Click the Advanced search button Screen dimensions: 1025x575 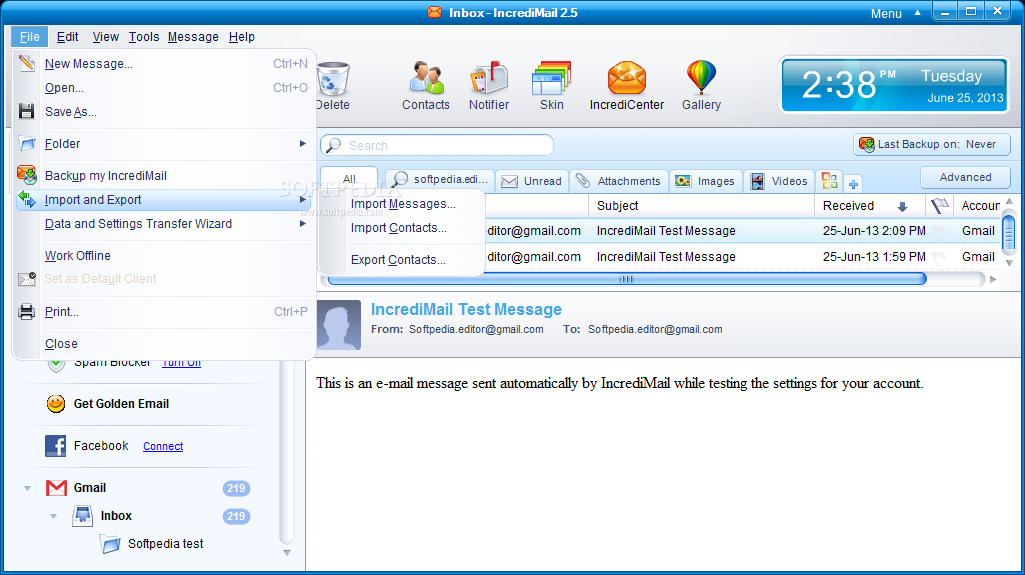pyautogui.click(x=965, y=177)
